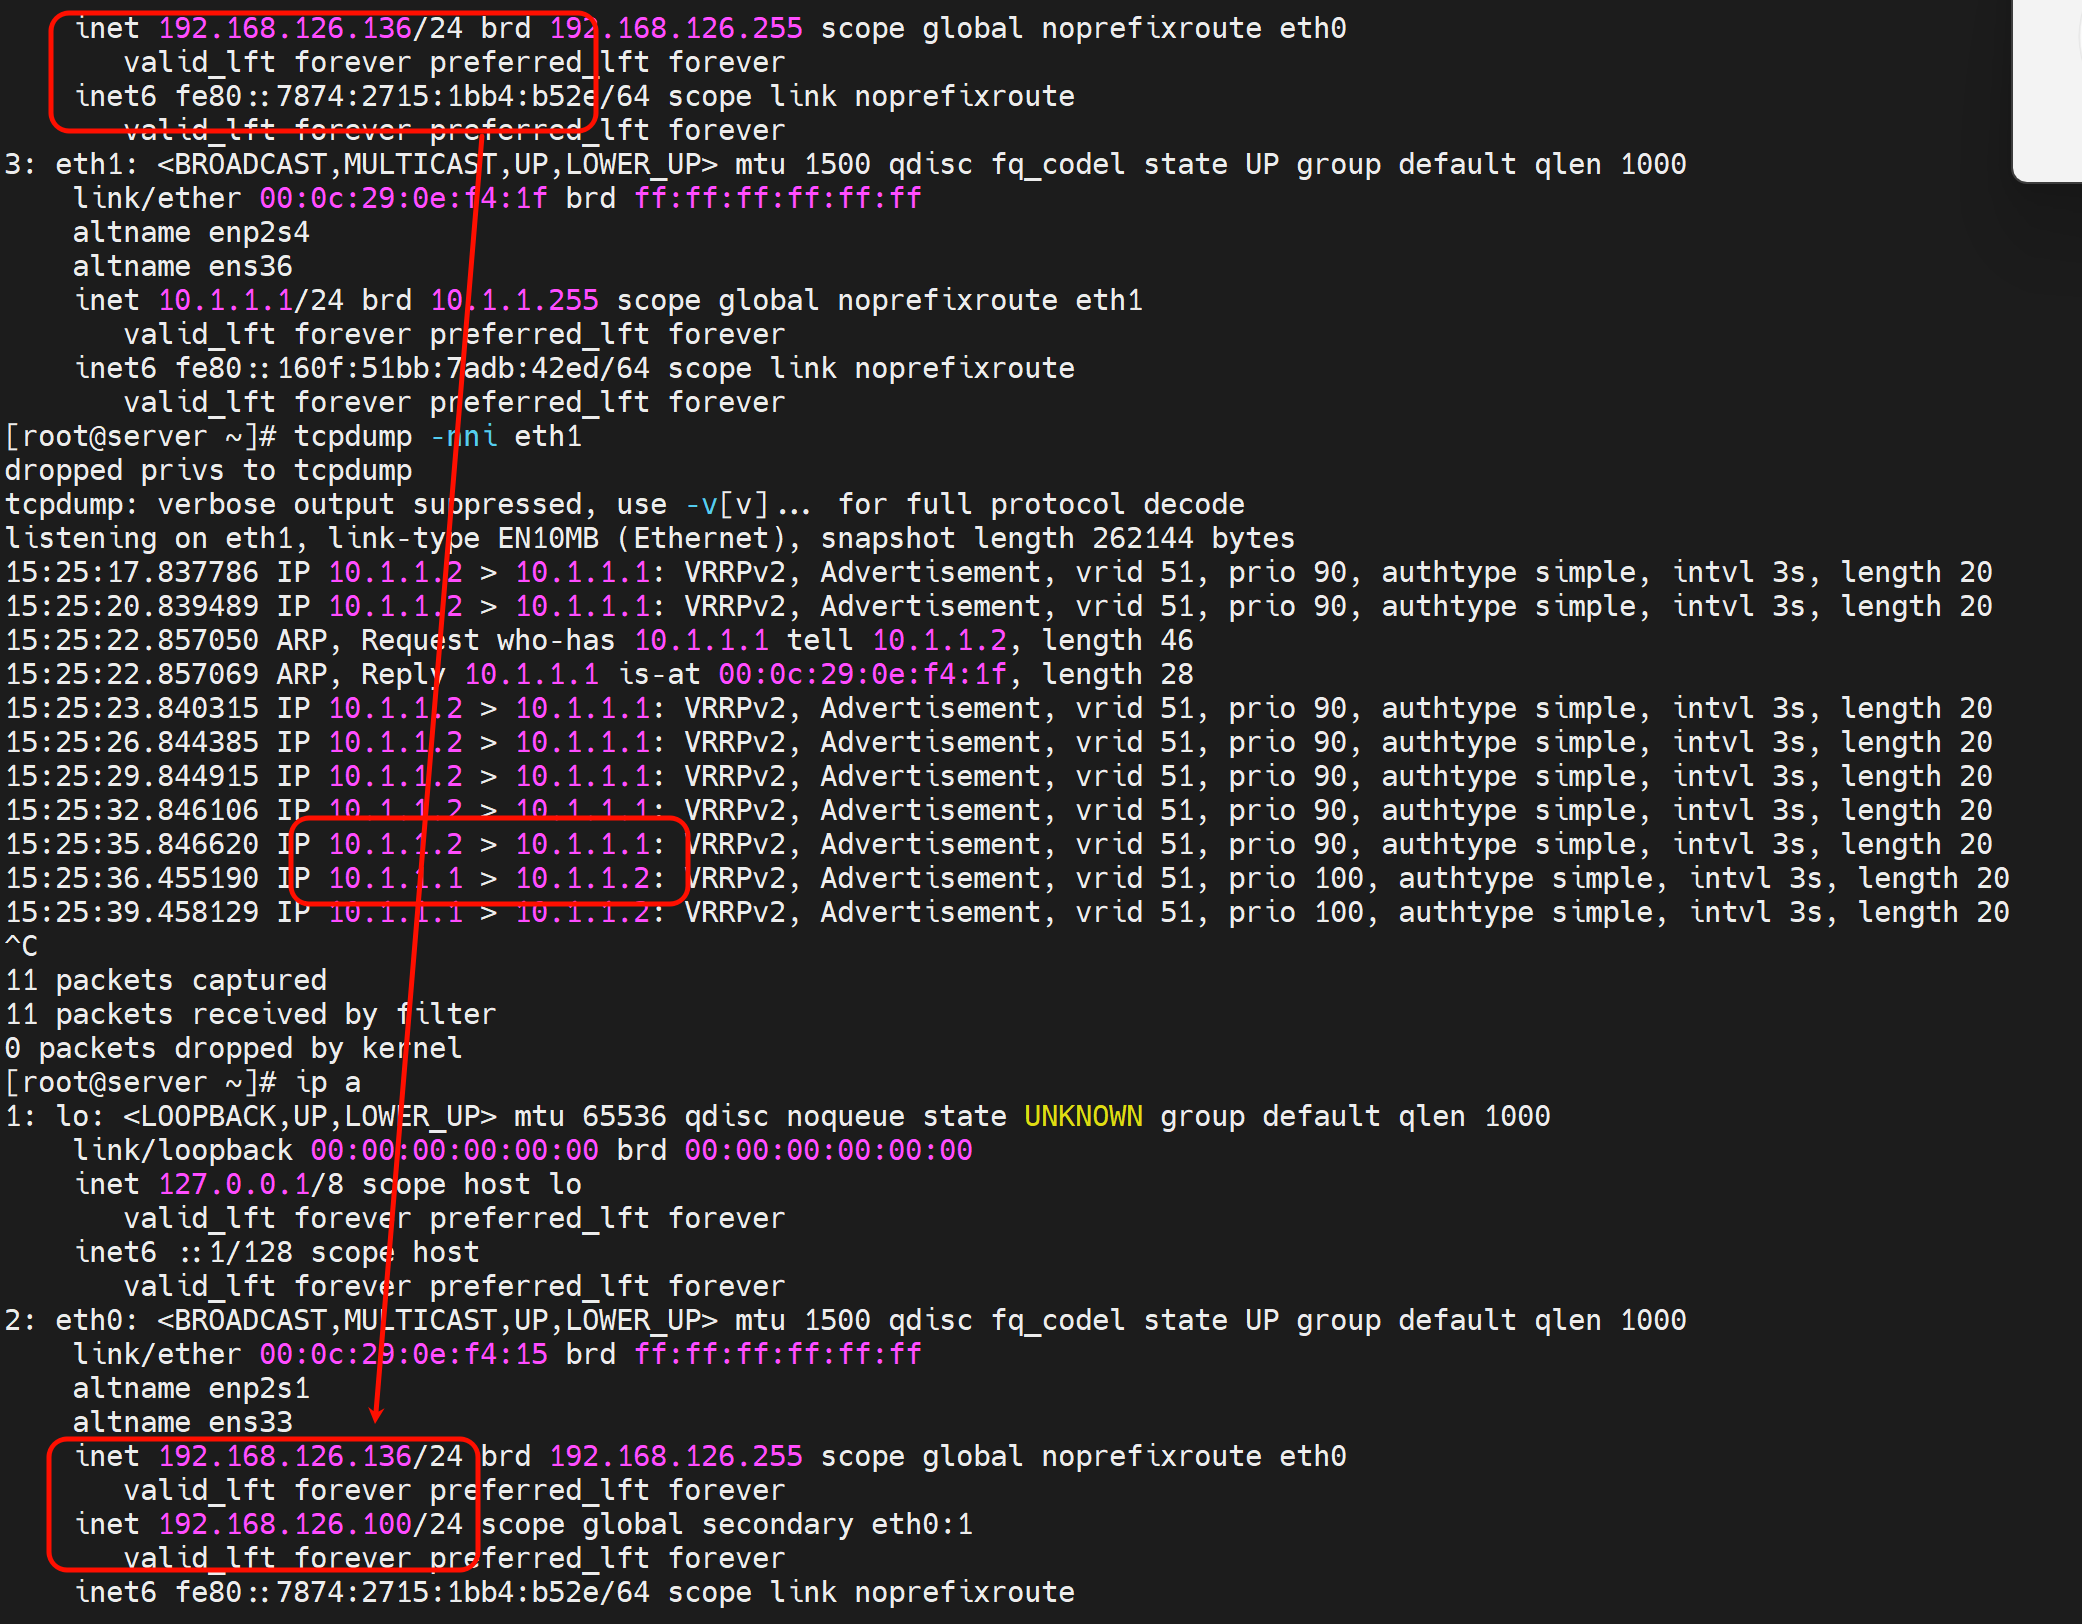Image resolution: width=2082 pixels, height=1624 pixels.
Task: Click the 192.168.126.100/24 secondary address
Action: 310,1525
